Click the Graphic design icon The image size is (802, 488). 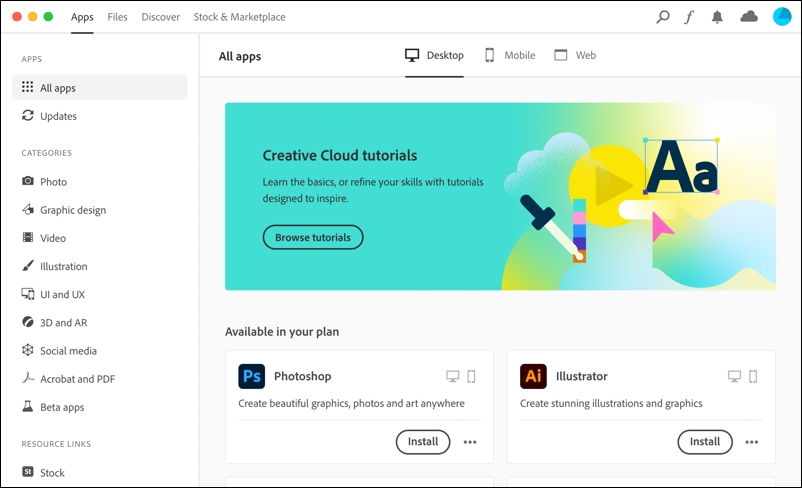pos(28,209)
